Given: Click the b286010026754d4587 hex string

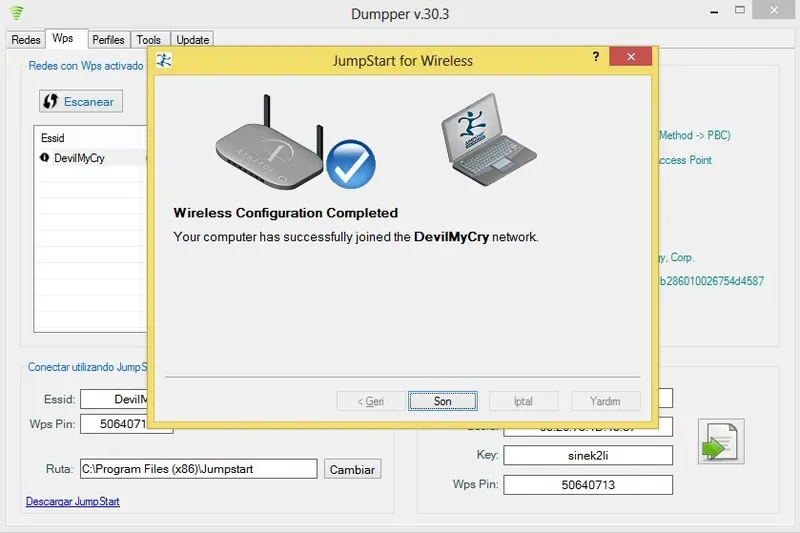Looking at the screenshot, I should tap(712, 281).
